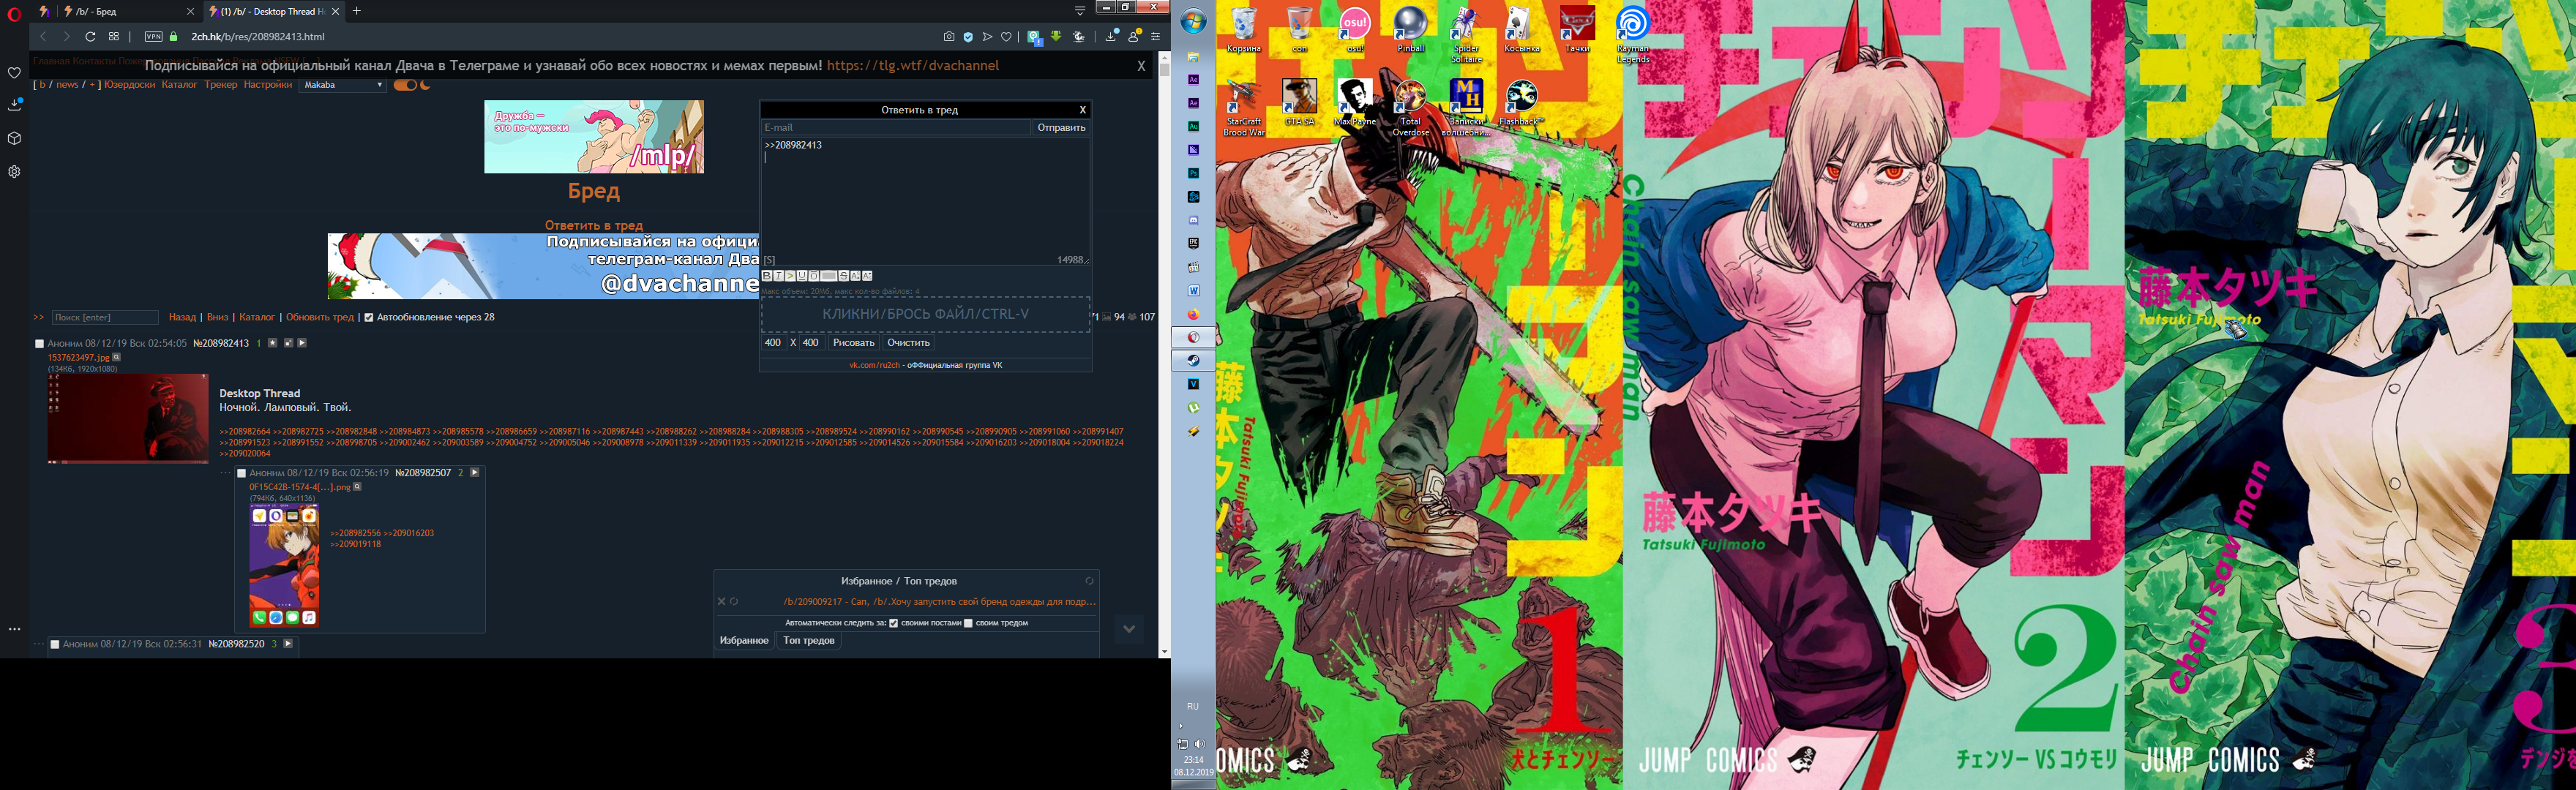Launch Photoshop from the taskbar
This screenshot has height=790, width=2576.
click(1193, 173)
